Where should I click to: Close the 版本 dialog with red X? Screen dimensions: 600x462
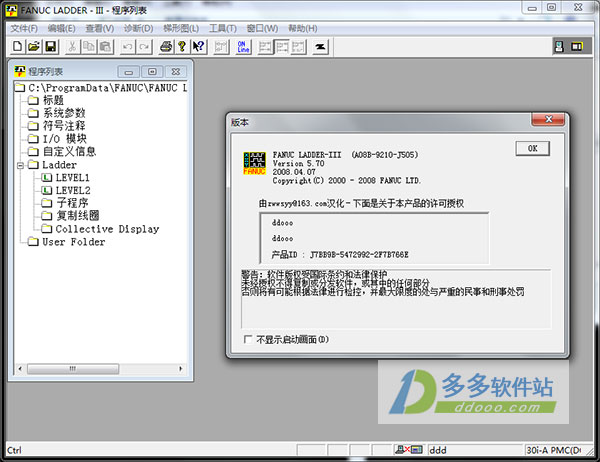coord(548,119)
